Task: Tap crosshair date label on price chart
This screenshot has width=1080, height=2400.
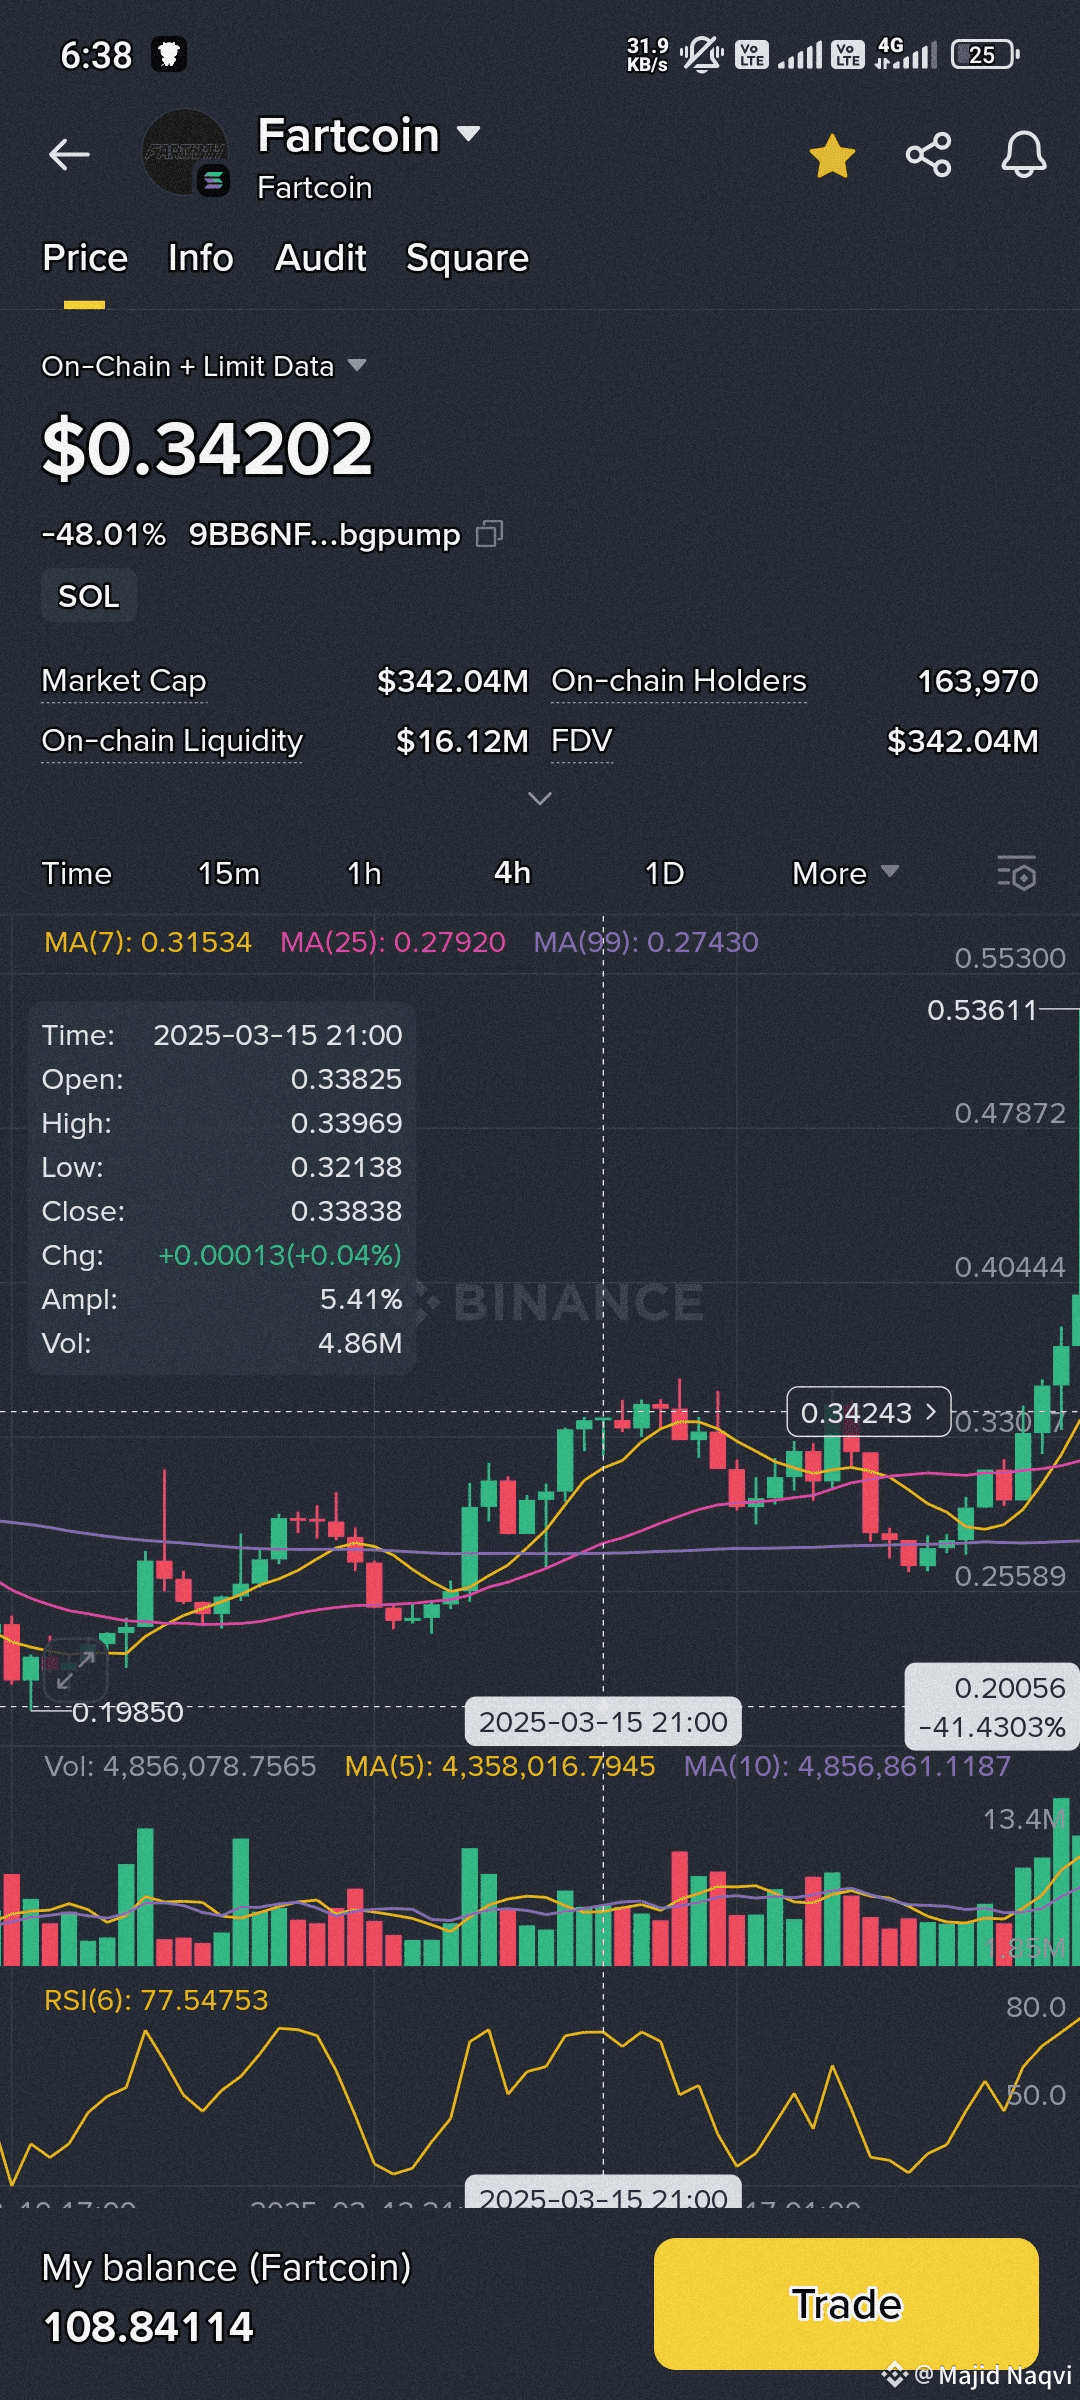Action: (x=603, y=1722)
